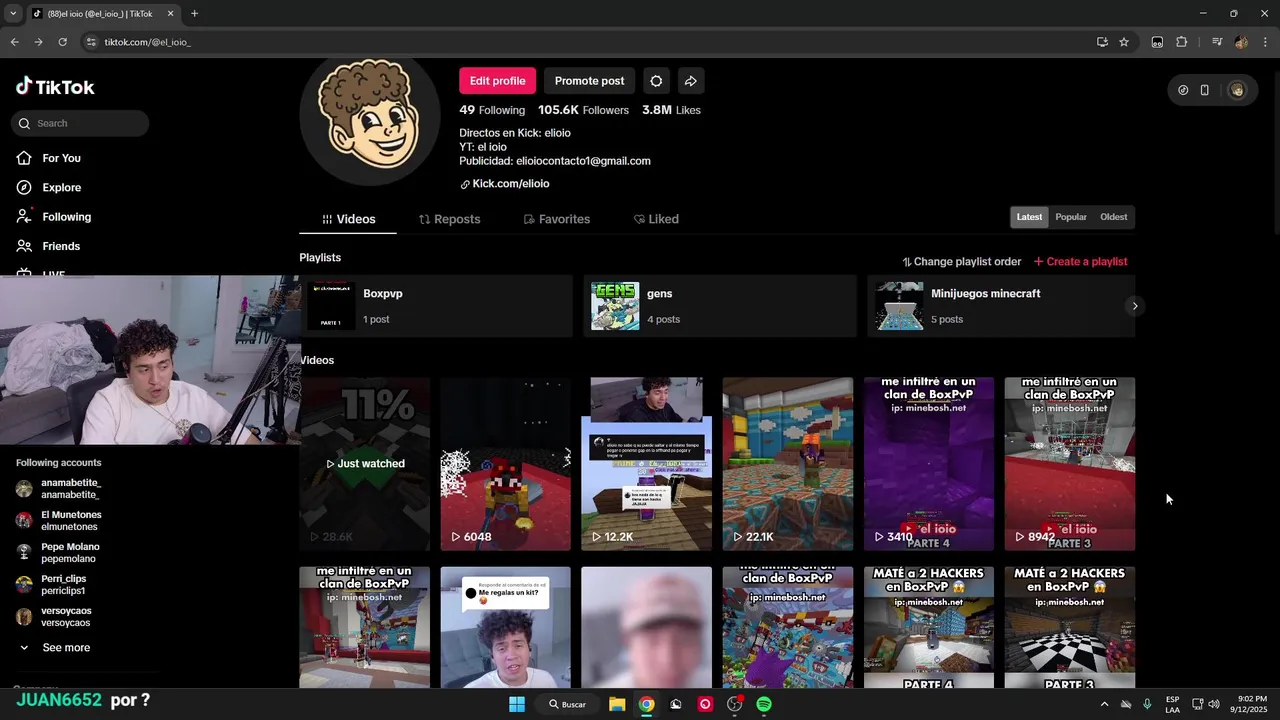Go back in Chrome
Viewport: 1280px width, 720px height.
pyautogui.click(x=14, y=42)
